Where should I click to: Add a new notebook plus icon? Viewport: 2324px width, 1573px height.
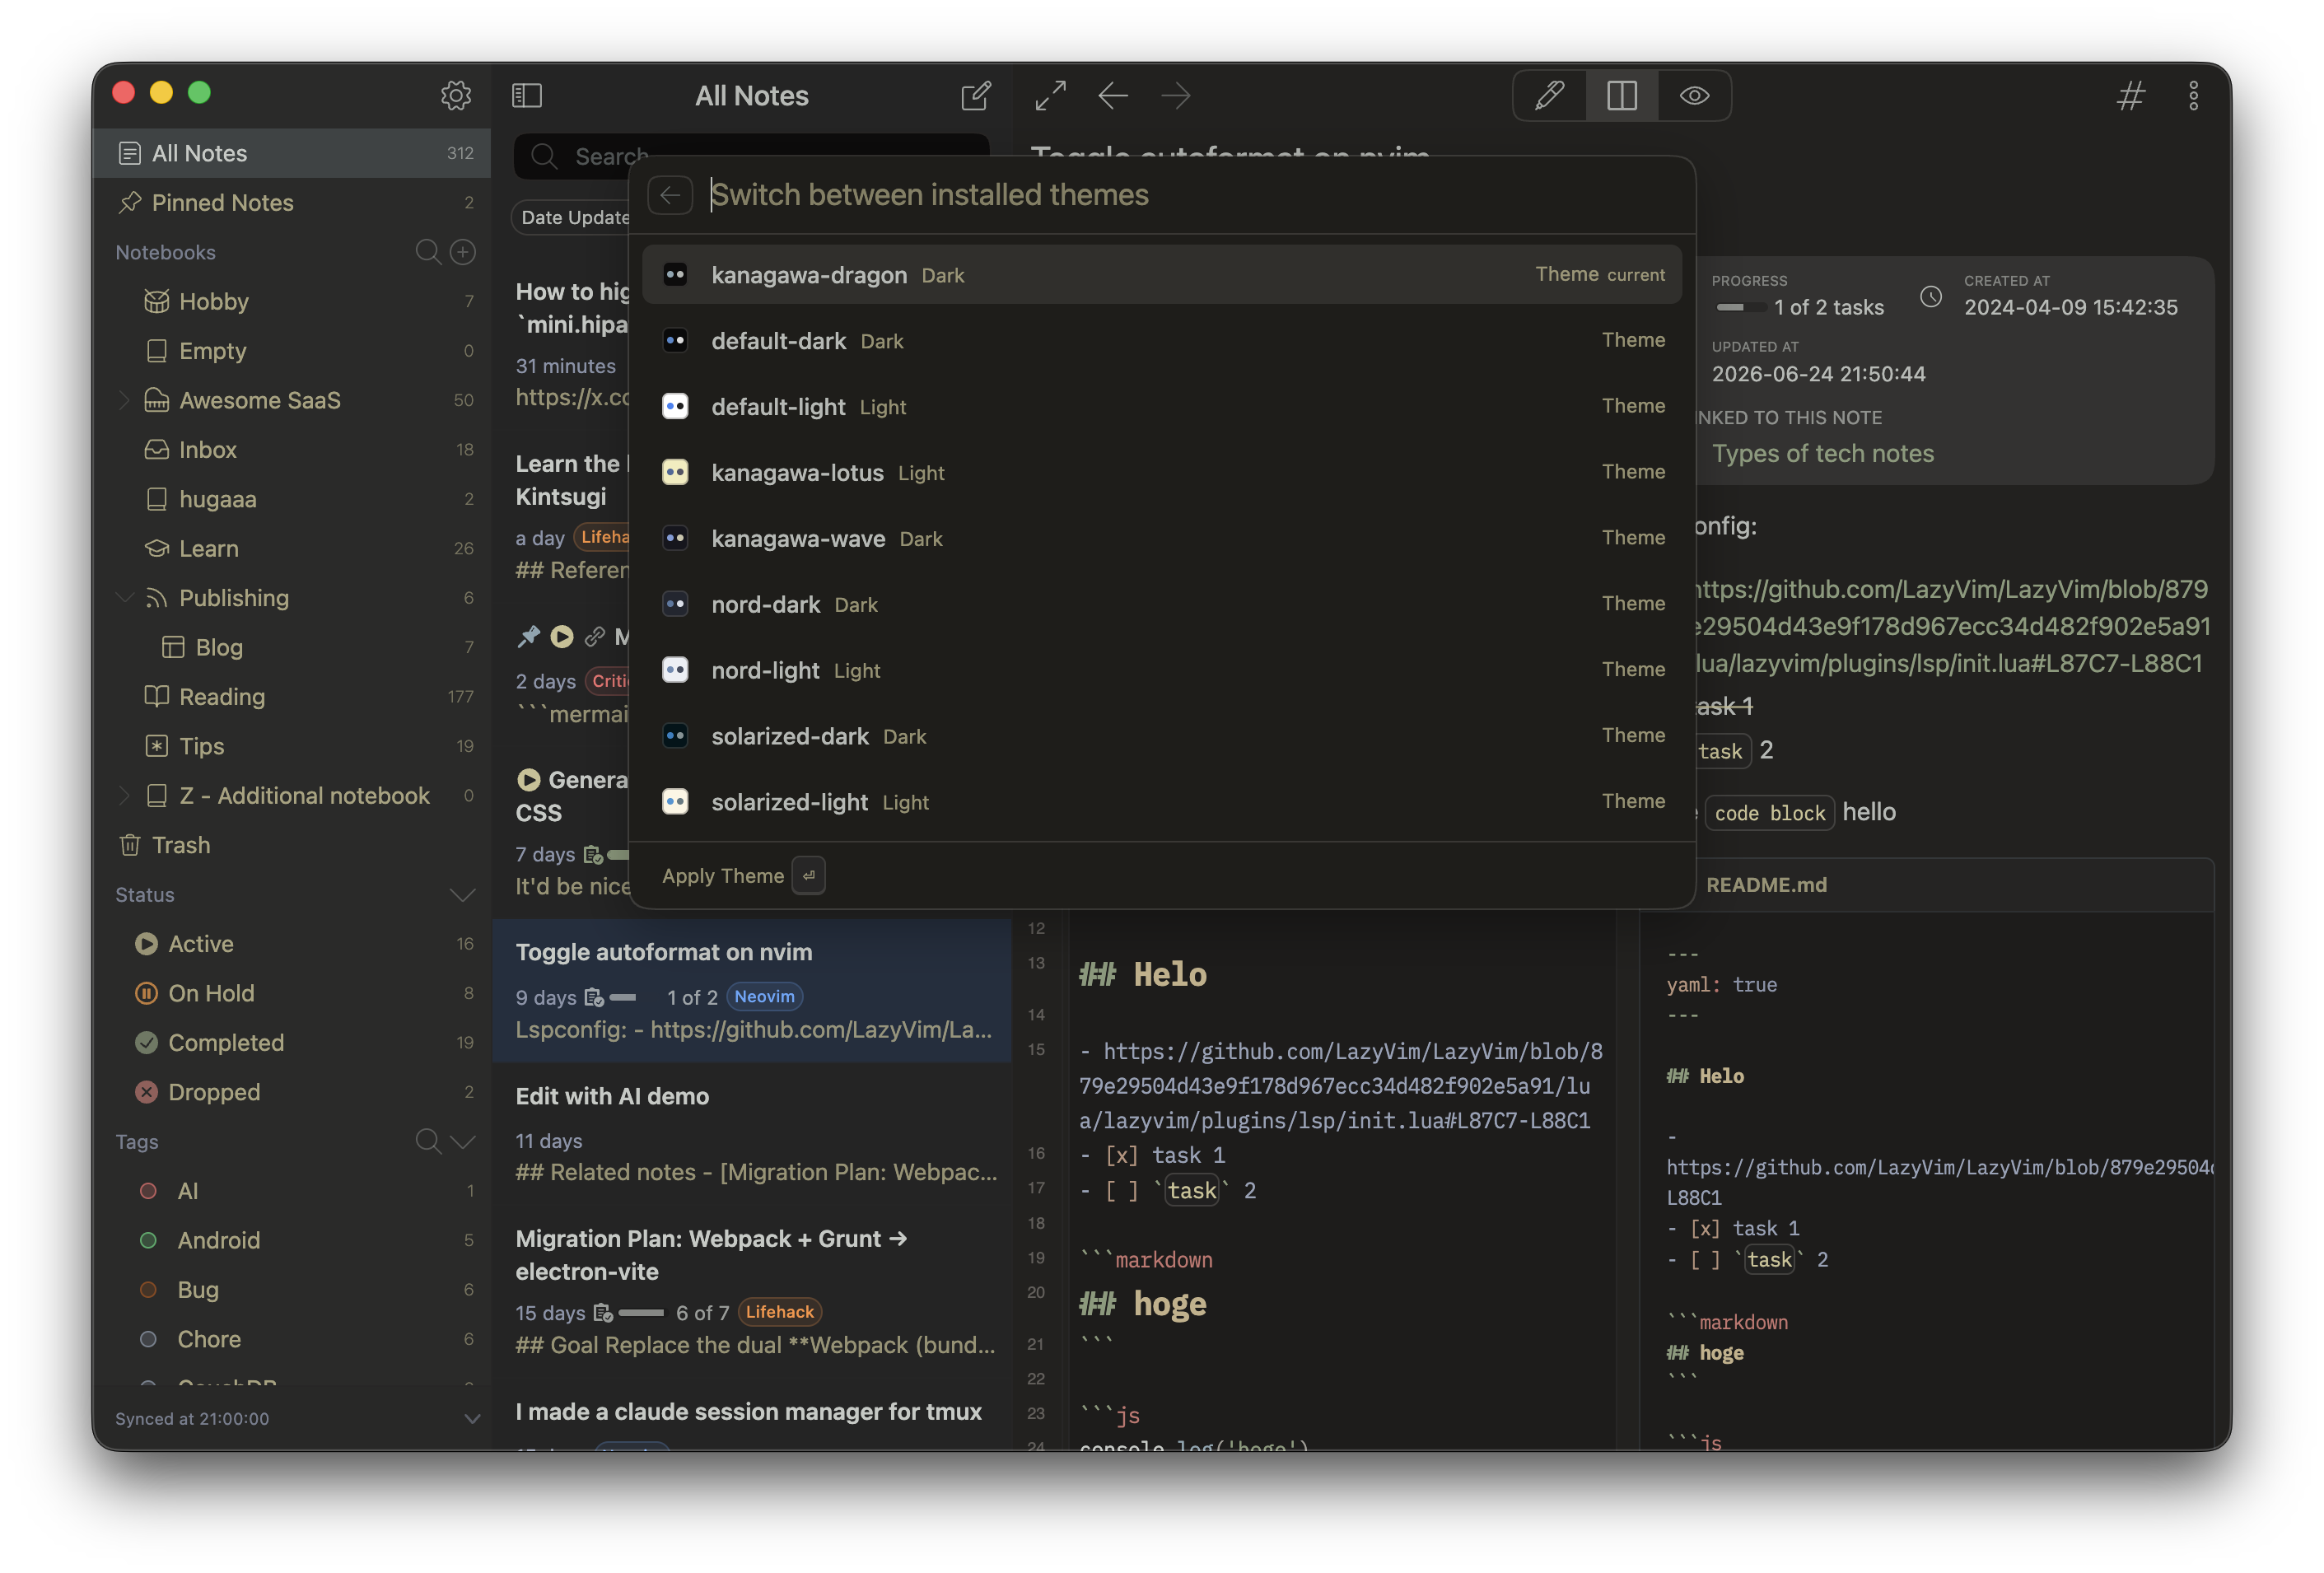click(462, 251)
